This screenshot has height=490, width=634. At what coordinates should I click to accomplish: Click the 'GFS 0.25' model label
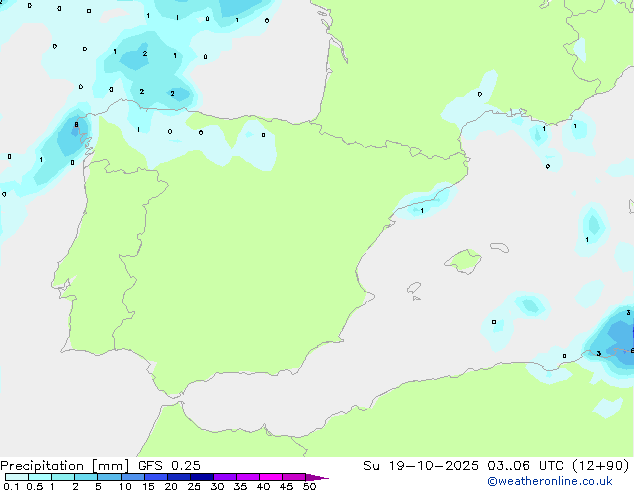169,466
